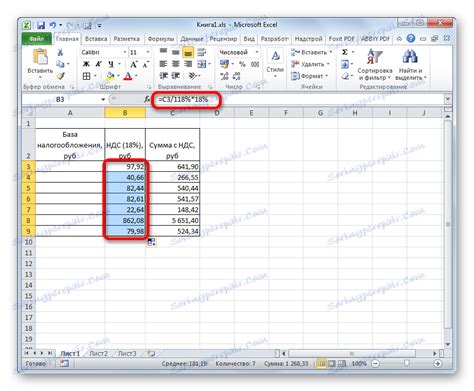Viewport: 474px width, 391px height.
Task: Click the formula bar with =C3/118%*18%
Action: [297, 99]
